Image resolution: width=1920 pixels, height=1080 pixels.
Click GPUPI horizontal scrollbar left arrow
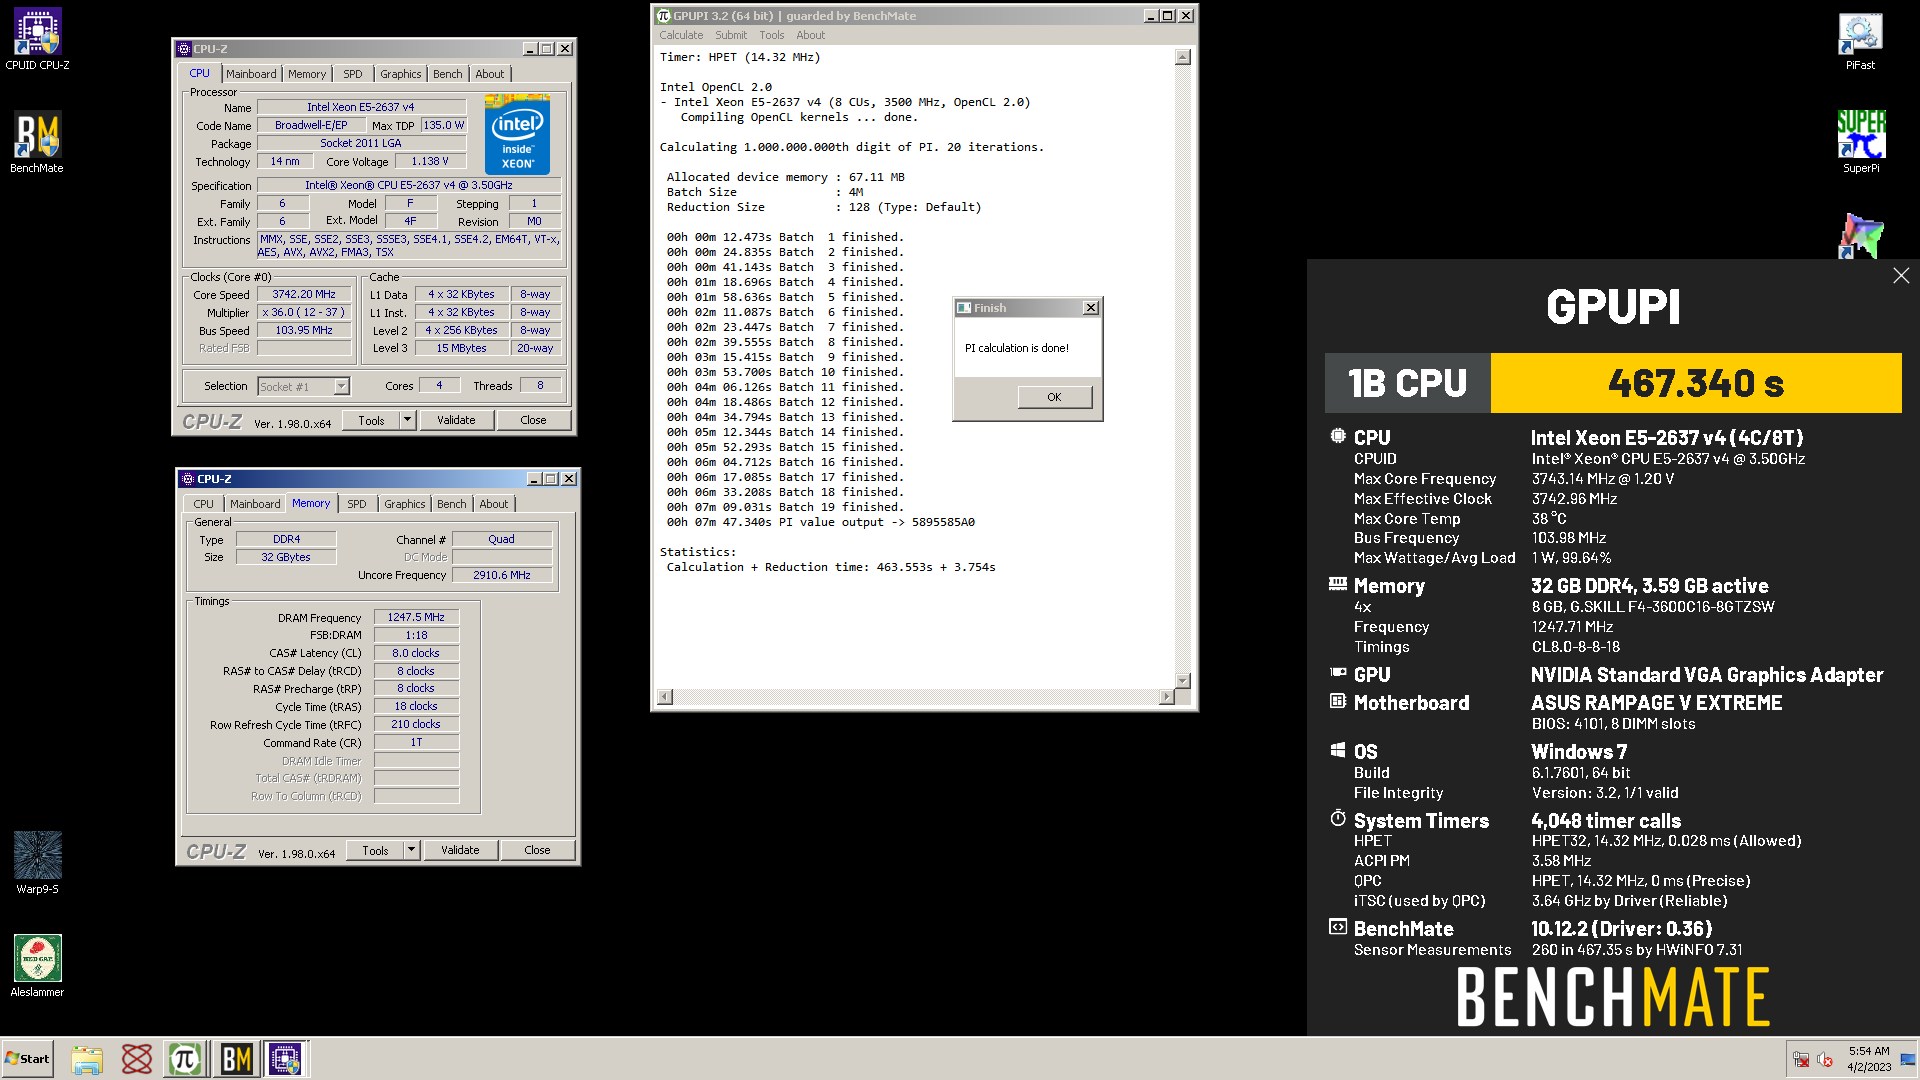pos(666,697)
